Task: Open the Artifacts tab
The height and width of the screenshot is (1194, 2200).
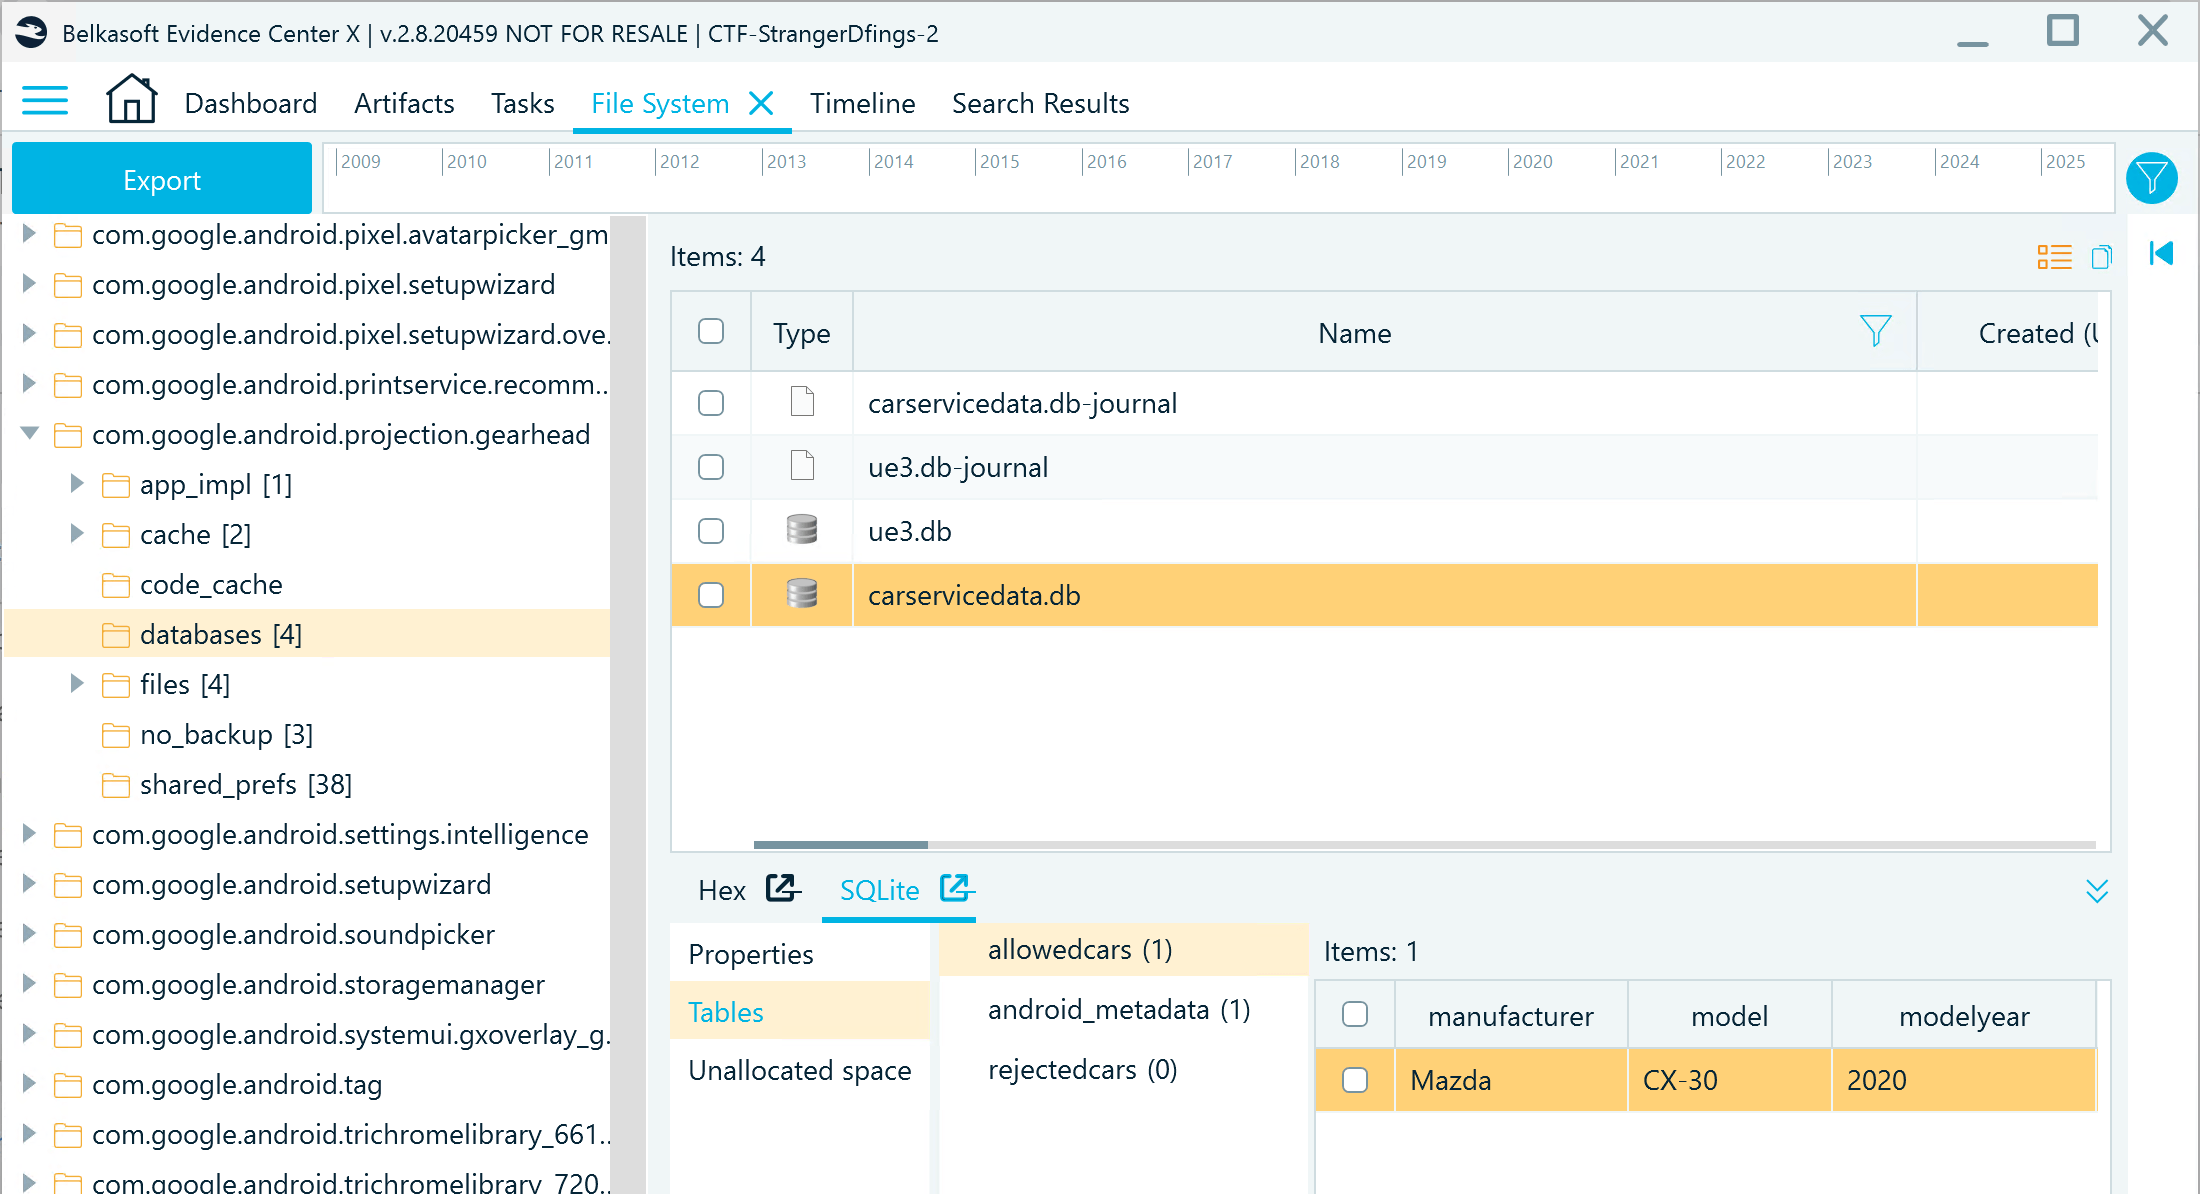Action: coord(404,103)
